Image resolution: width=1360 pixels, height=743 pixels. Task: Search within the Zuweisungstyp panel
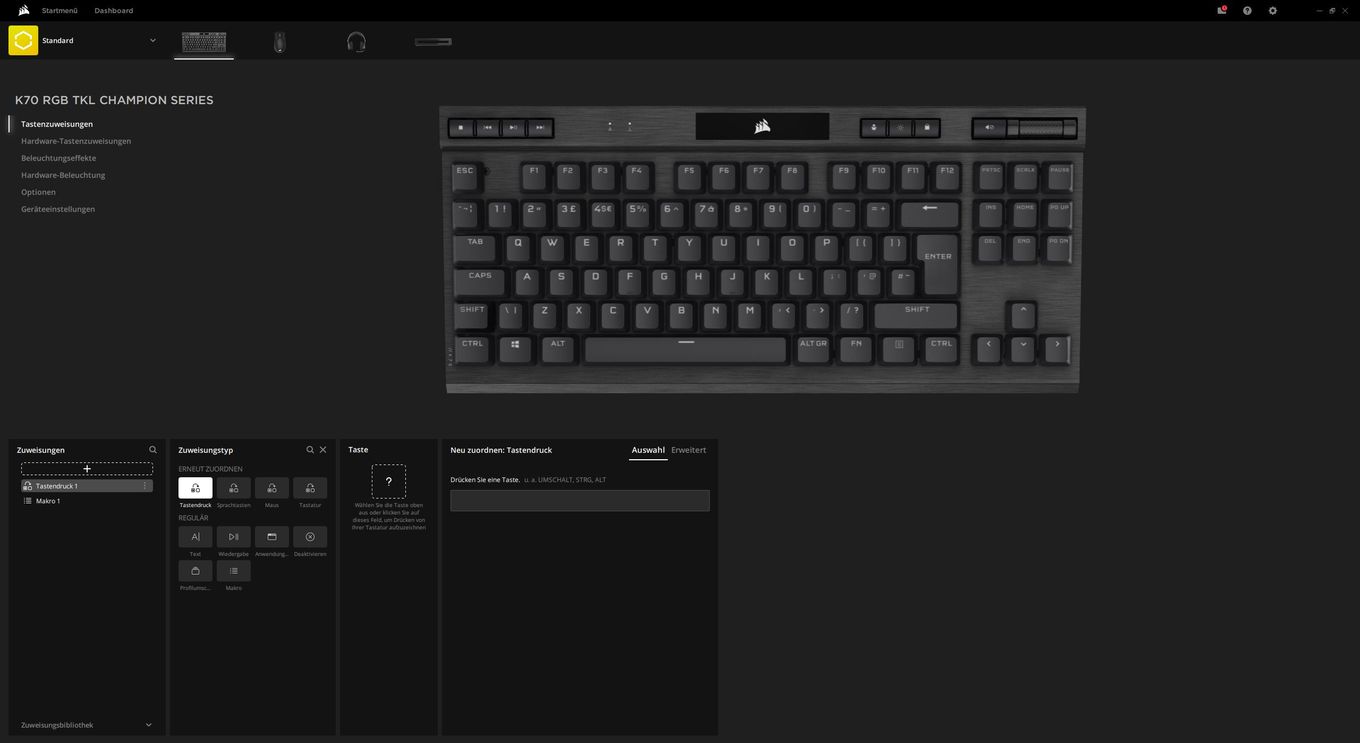pos(310,450)
